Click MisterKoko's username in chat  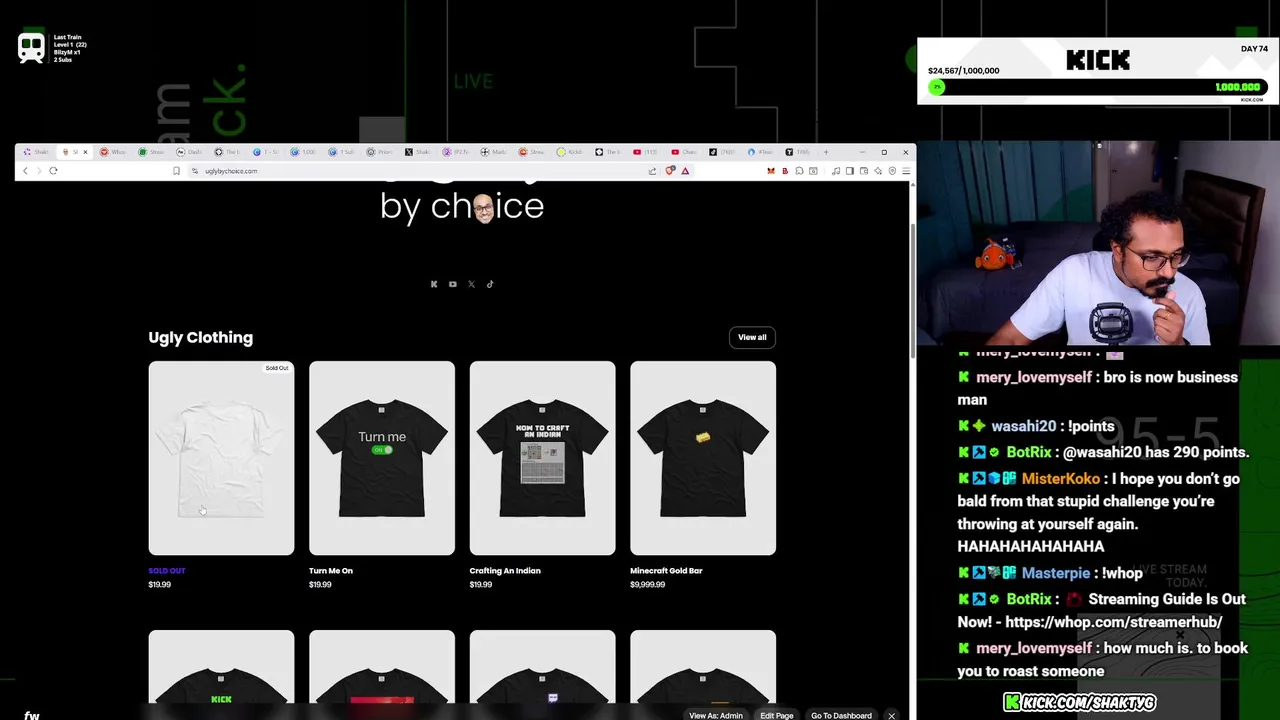1060,479
